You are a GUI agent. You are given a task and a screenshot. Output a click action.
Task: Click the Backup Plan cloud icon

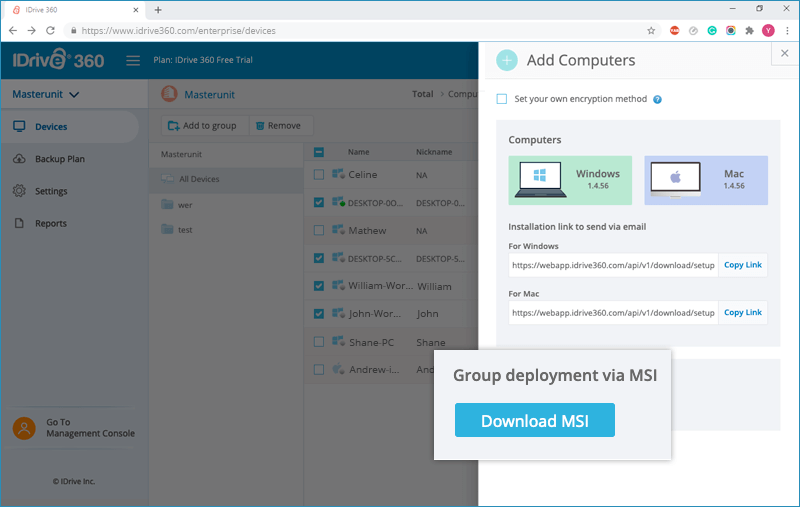pyautogui.click(x=19, y=159)
